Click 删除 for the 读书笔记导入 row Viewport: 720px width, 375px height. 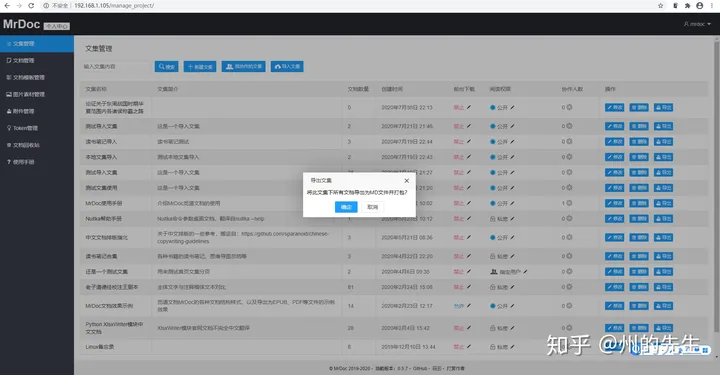pyautogui.click(x=639, y=141)
